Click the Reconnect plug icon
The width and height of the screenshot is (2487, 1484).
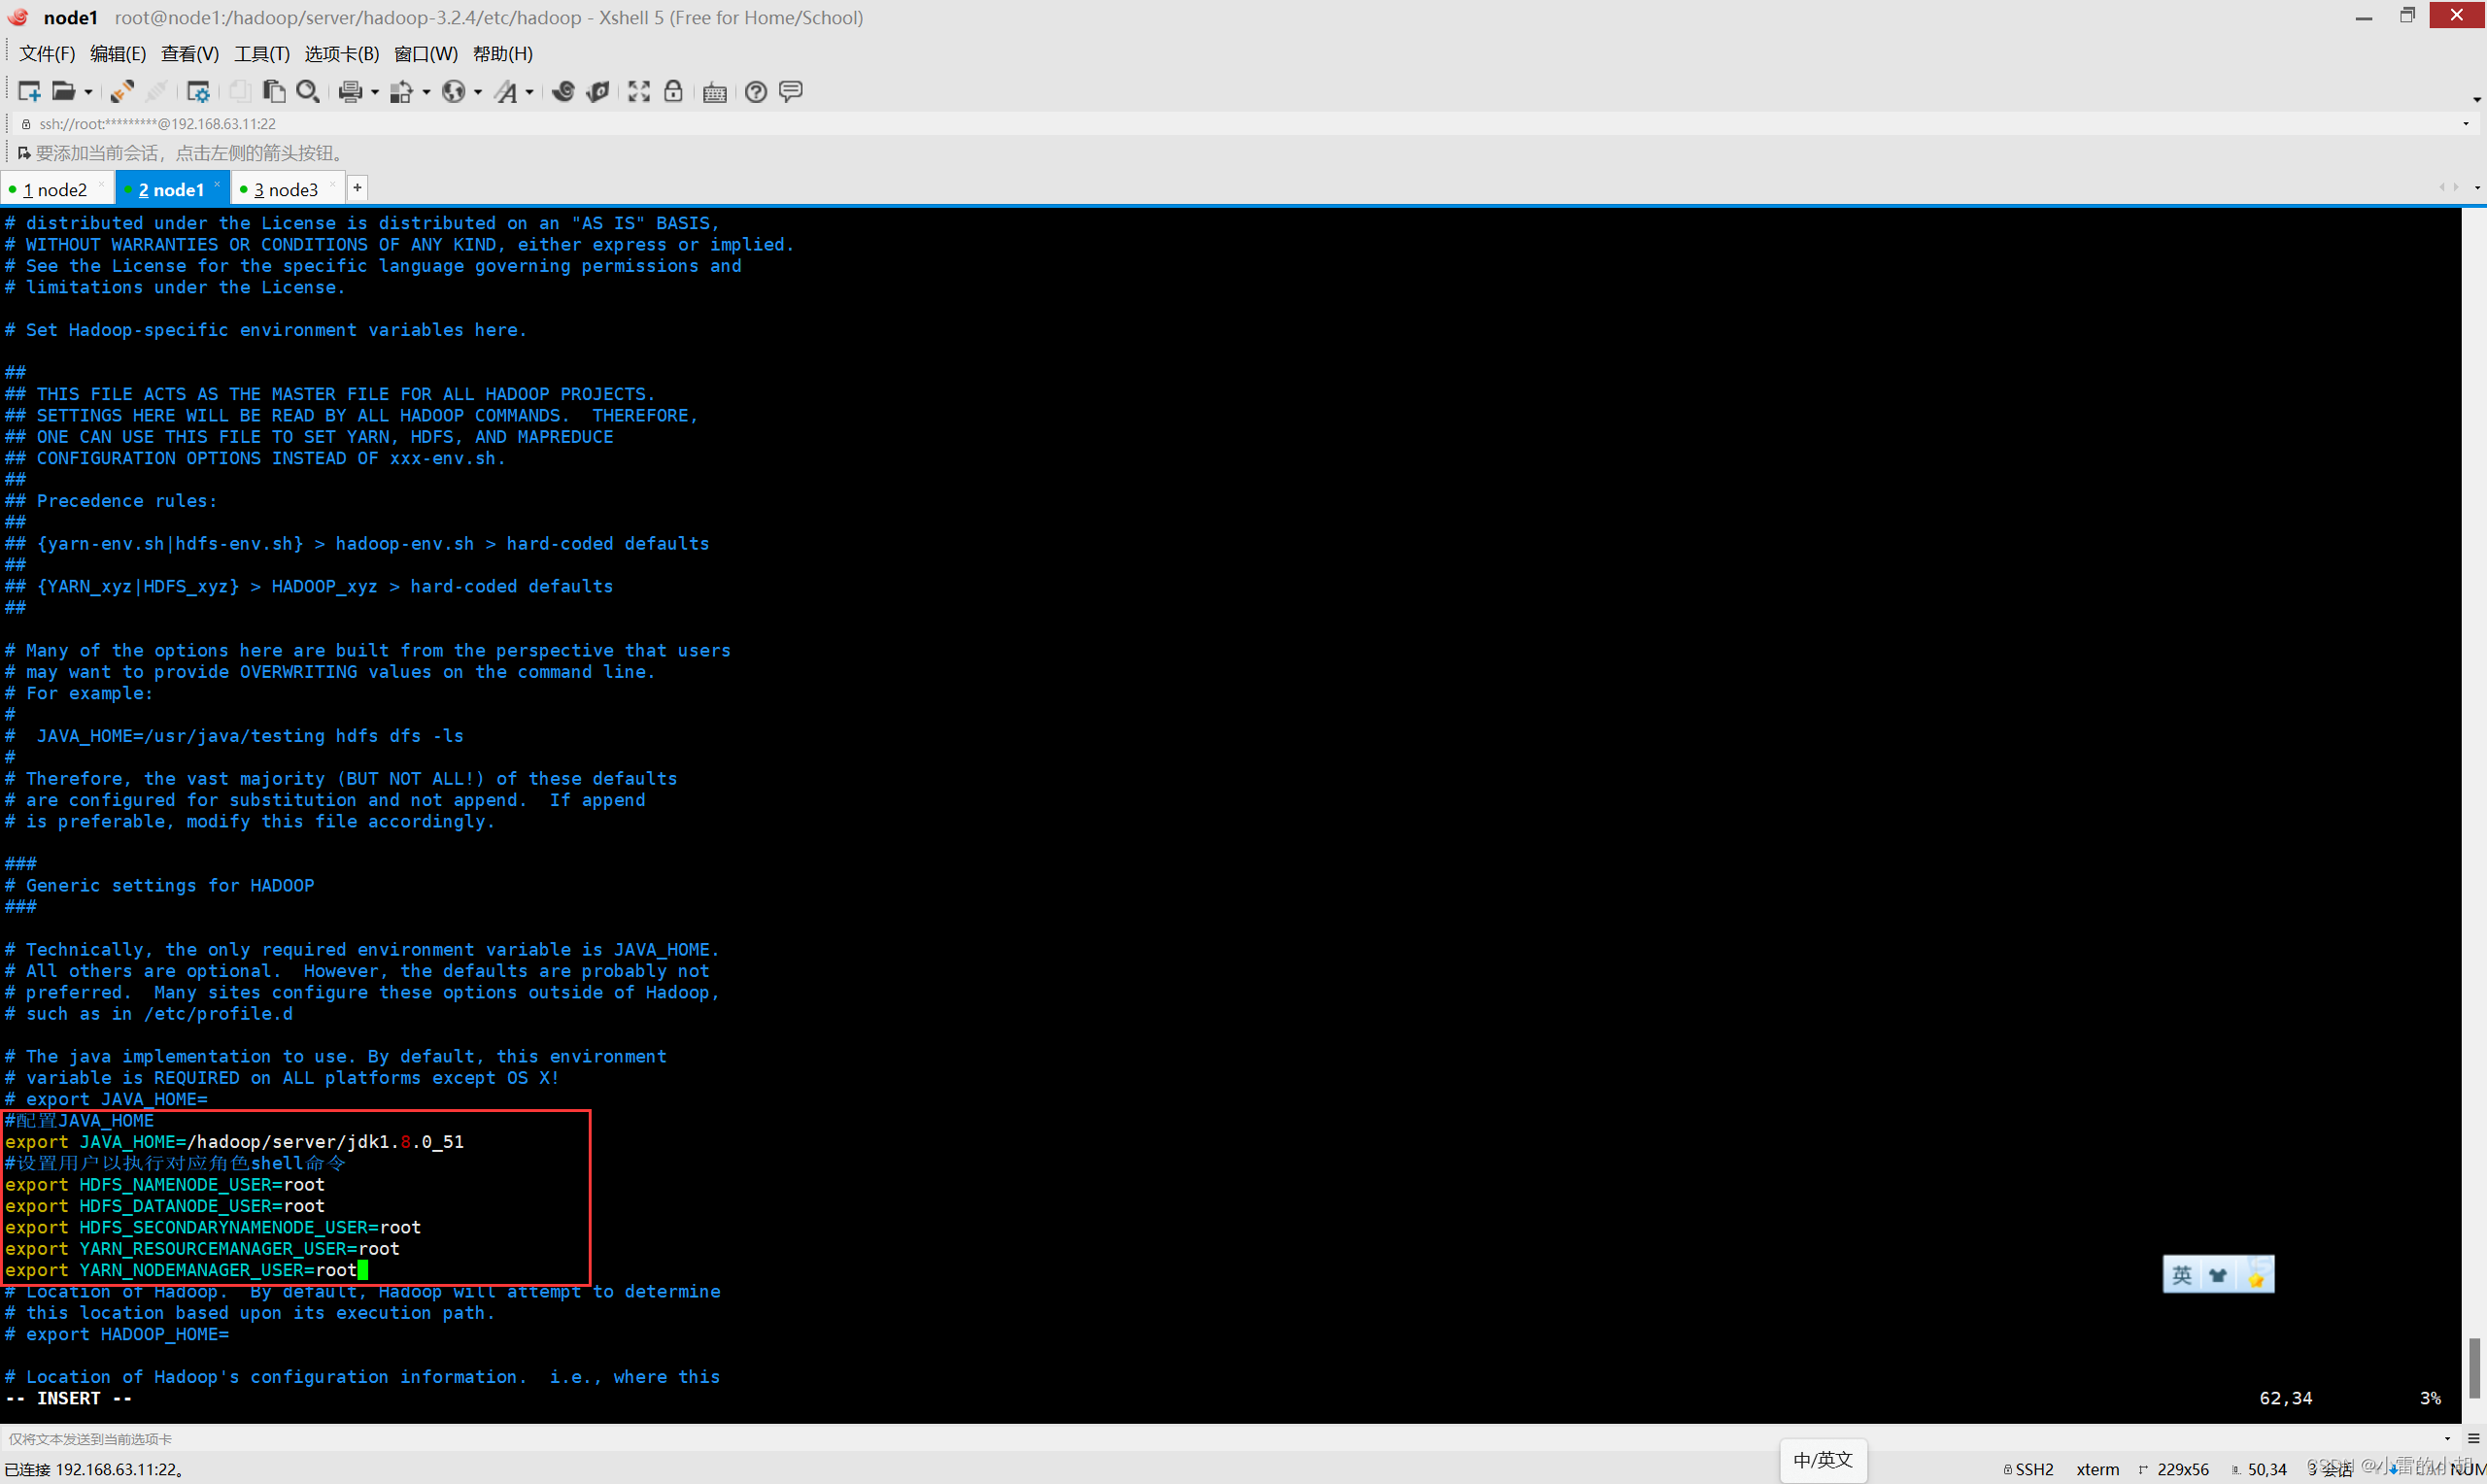123,92
